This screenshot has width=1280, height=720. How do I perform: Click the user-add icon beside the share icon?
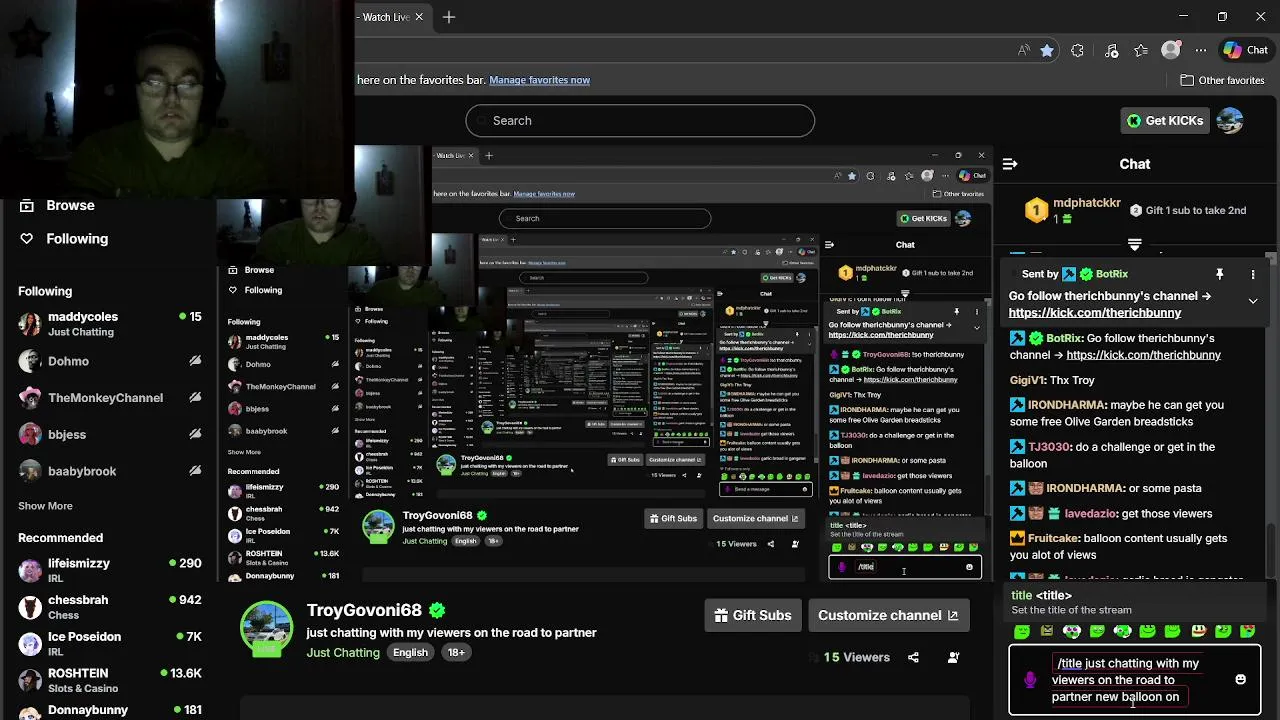pos(953,657)
